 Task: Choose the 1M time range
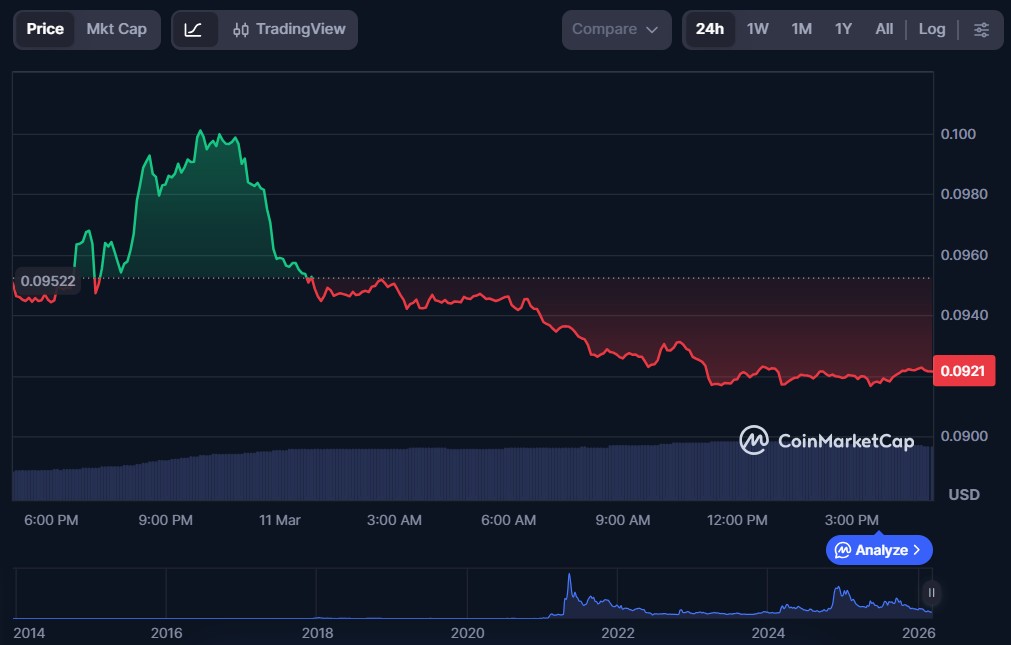(x=801, y=29)
